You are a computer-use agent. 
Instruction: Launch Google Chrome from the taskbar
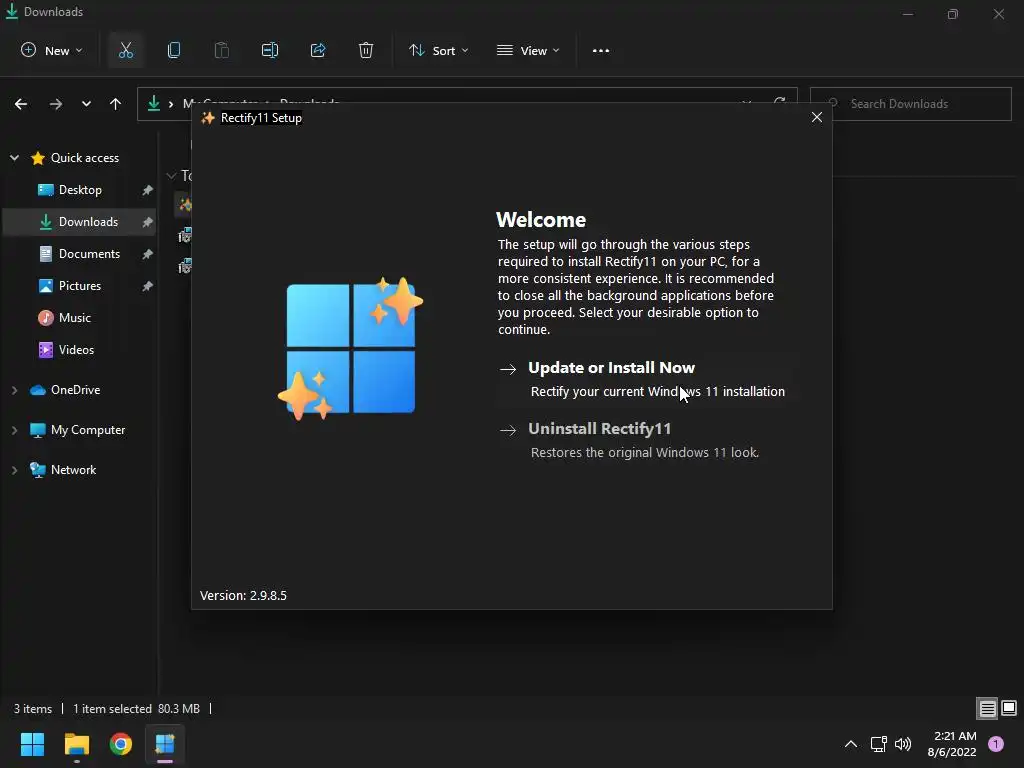point(121,744)
